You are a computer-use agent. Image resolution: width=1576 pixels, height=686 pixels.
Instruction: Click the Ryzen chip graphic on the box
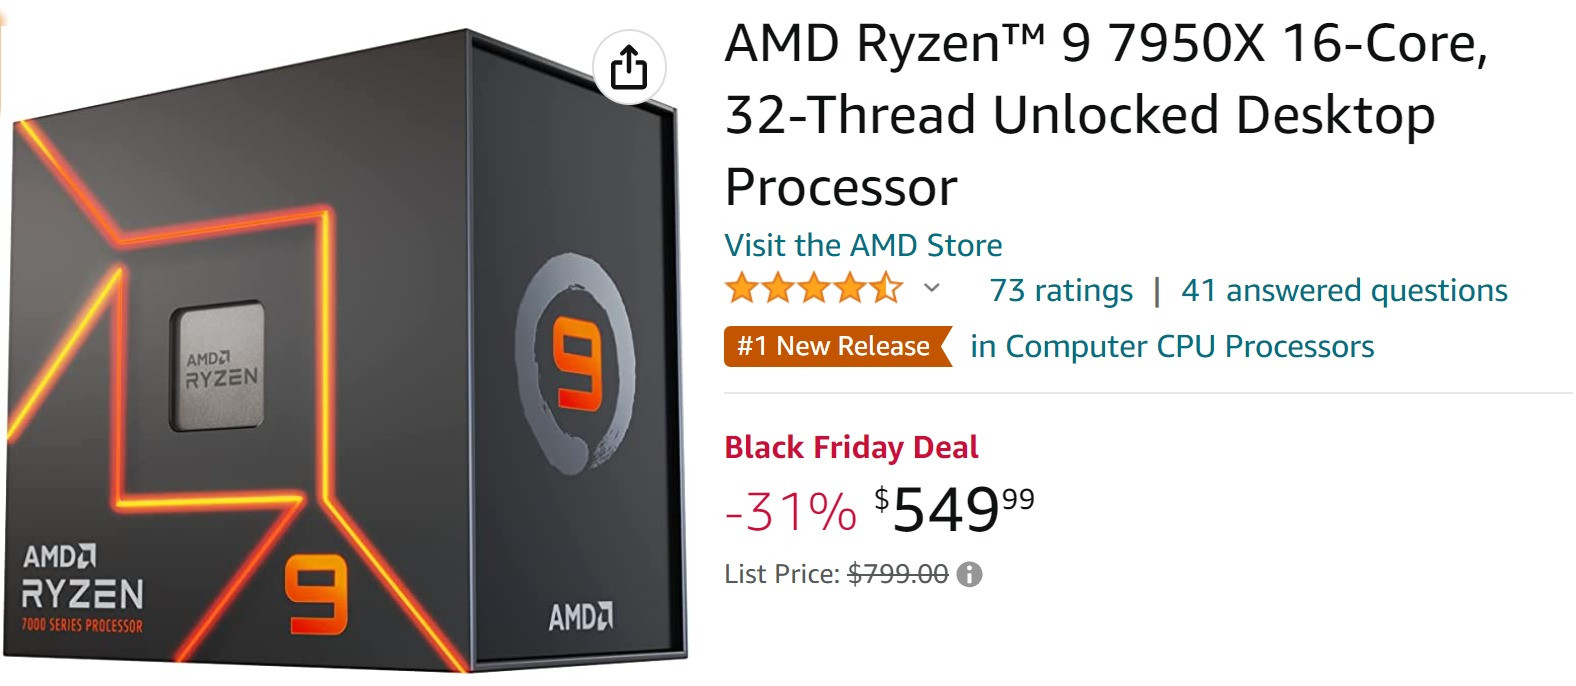(220, 367)
